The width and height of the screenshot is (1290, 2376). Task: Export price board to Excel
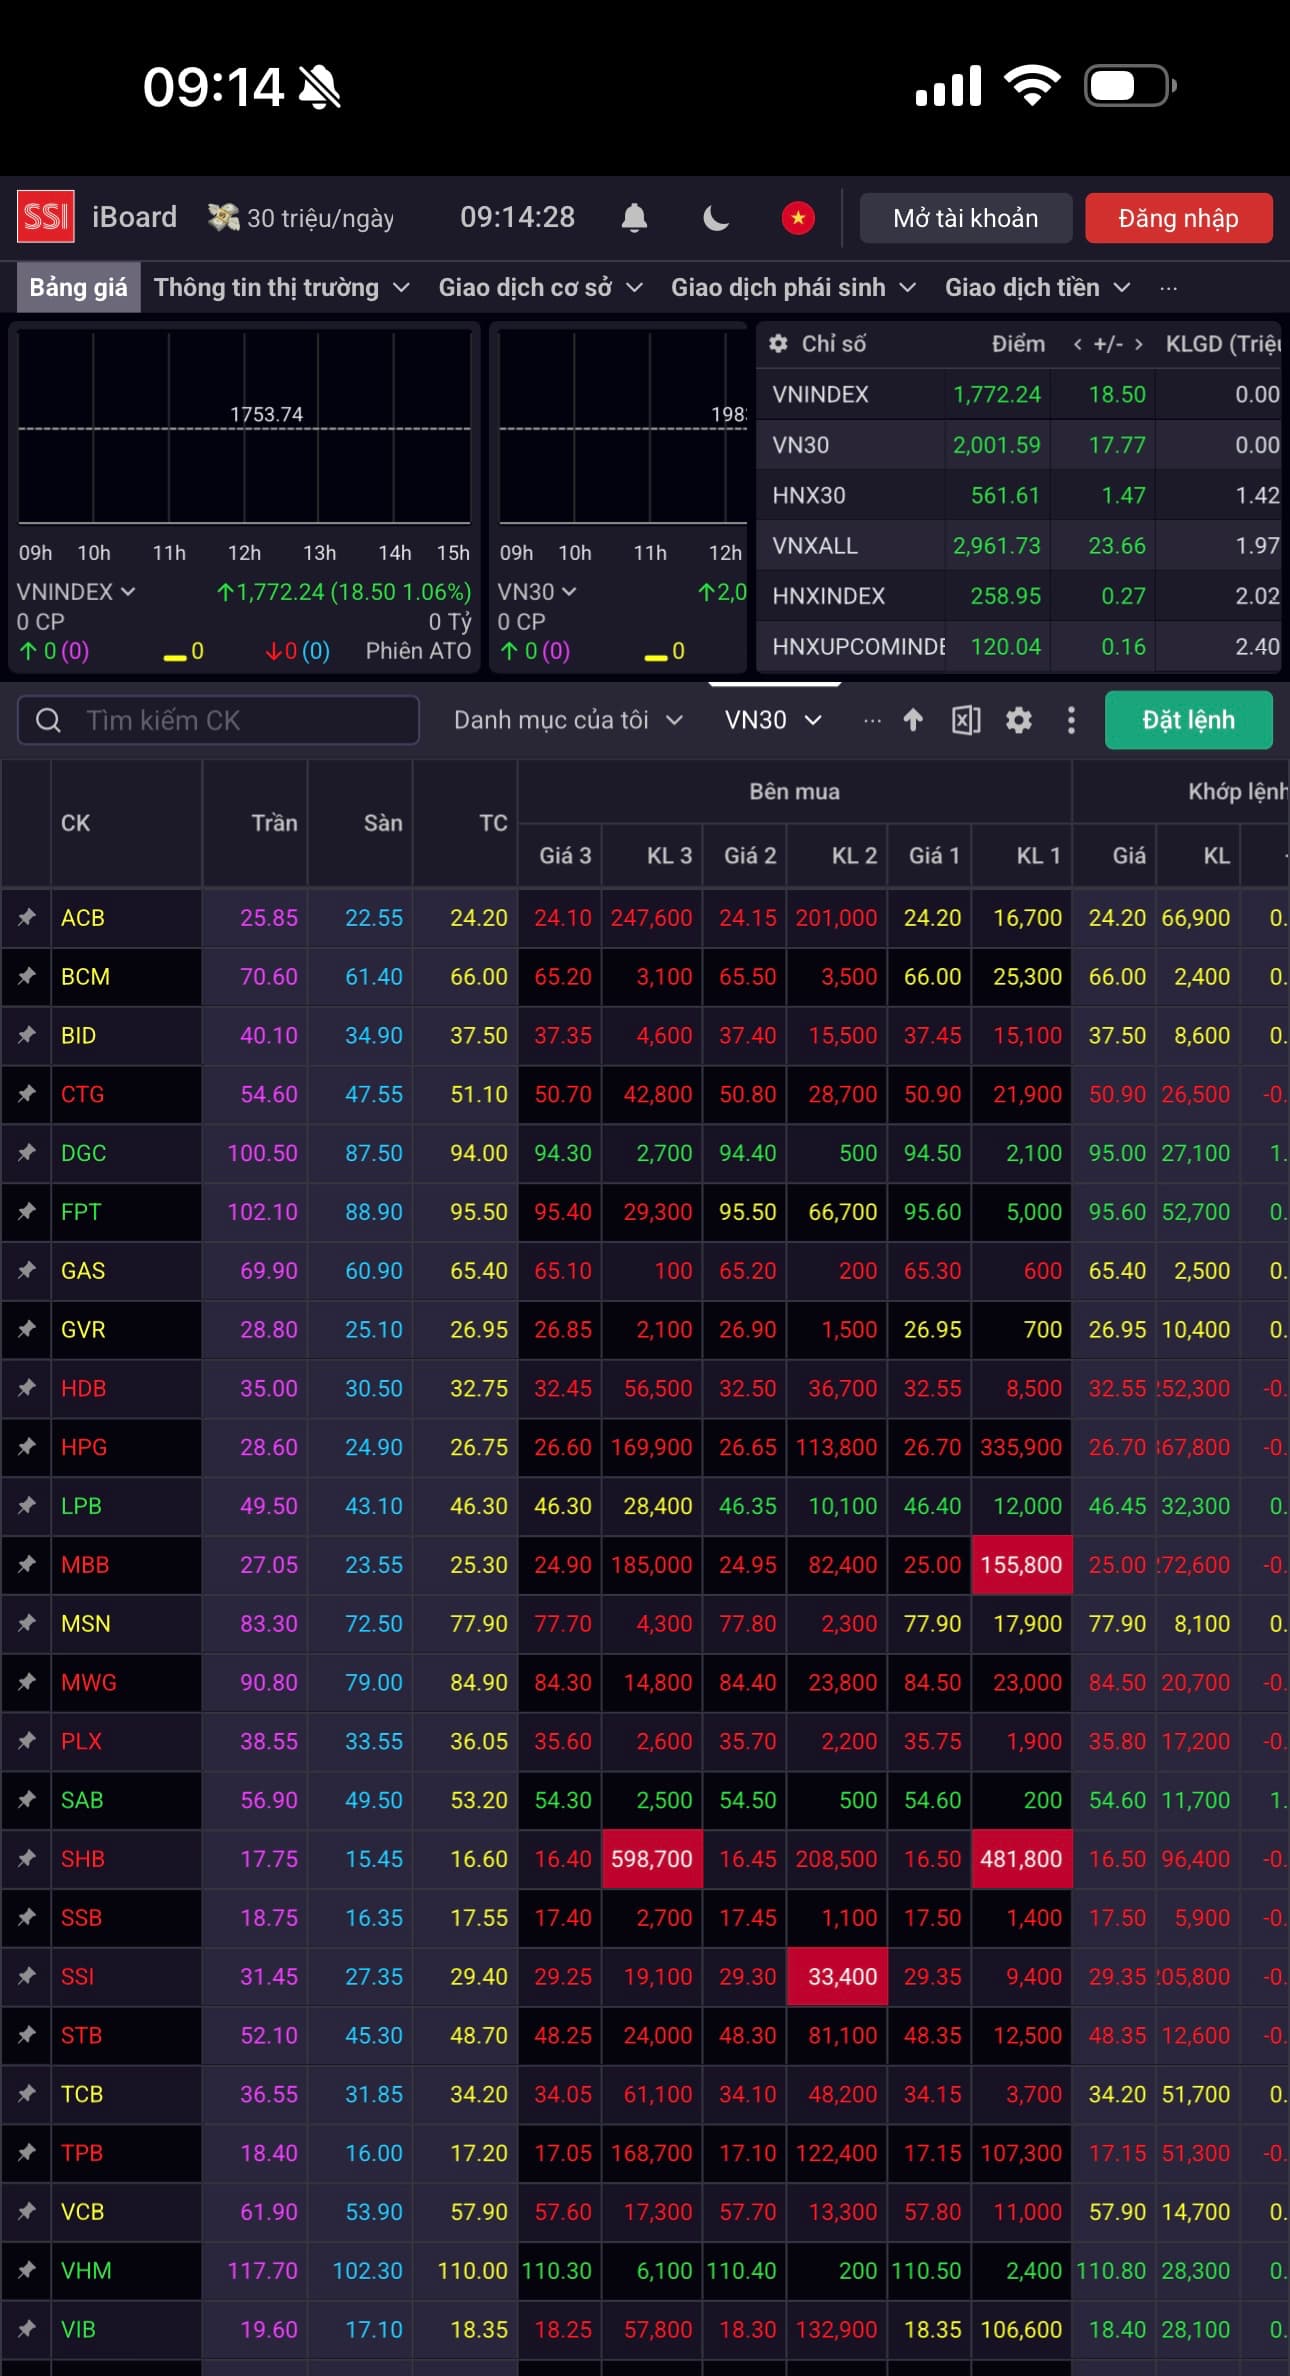(x=965, y=720)
